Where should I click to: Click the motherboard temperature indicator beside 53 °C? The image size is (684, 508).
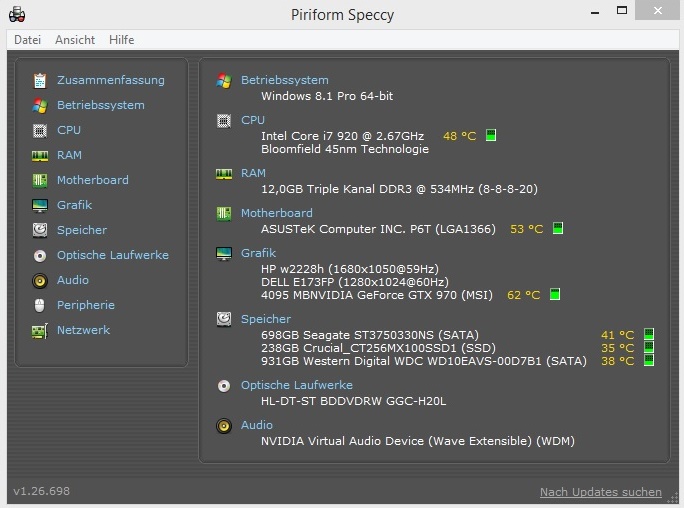[x=558, y=228]
